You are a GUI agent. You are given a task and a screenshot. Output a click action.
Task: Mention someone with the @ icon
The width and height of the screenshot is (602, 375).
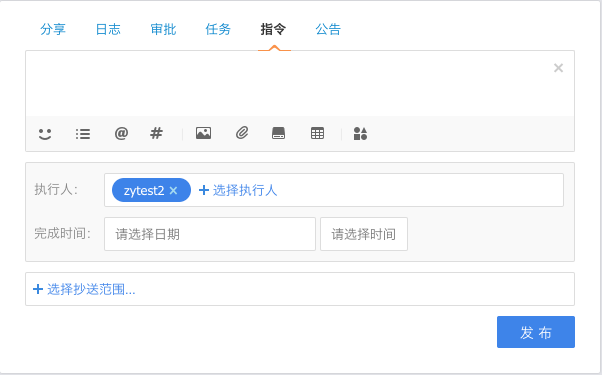tap(121, 134)
